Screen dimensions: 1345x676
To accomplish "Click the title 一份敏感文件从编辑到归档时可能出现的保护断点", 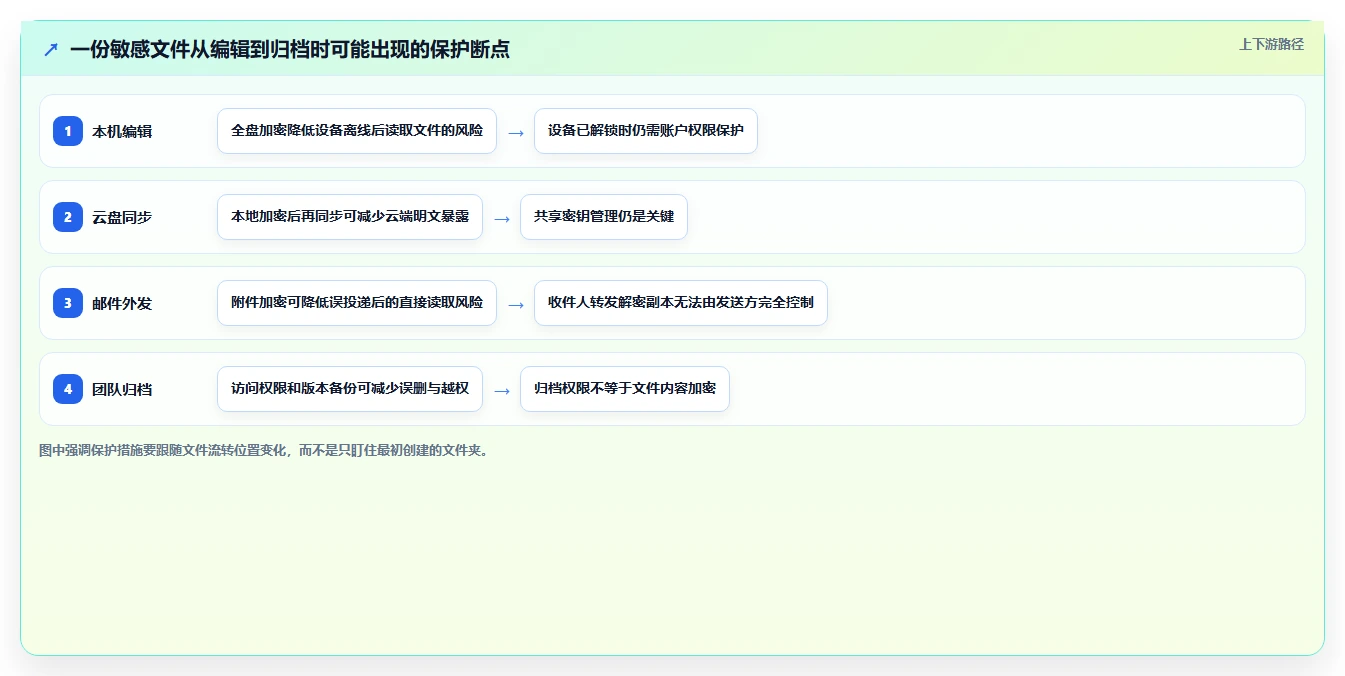I will coord(290,49).
